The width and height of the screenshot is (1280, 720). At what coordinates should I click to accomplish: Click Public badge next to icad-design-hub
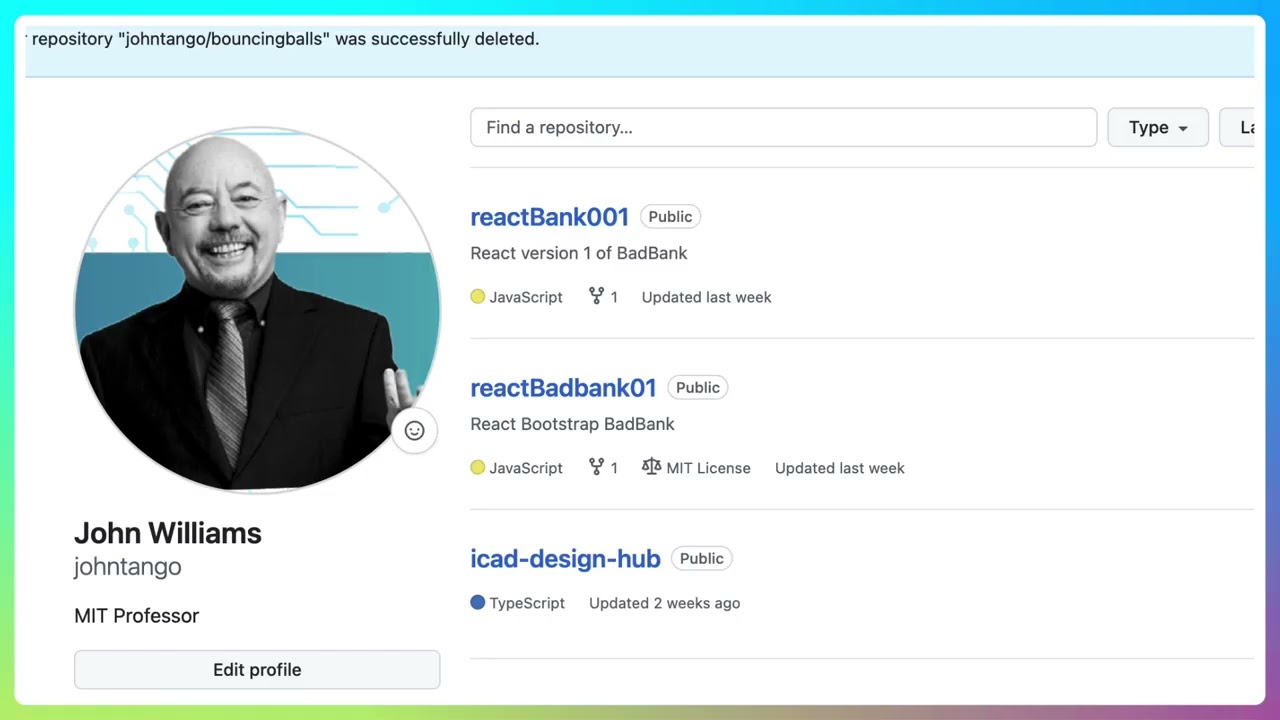[x=701, y=559]
